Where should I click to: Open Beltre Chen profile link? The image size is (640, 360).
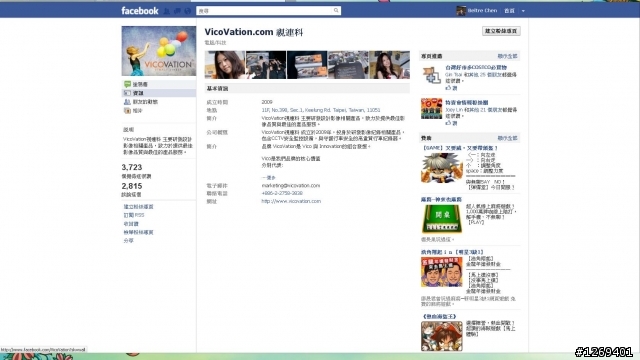482,11
